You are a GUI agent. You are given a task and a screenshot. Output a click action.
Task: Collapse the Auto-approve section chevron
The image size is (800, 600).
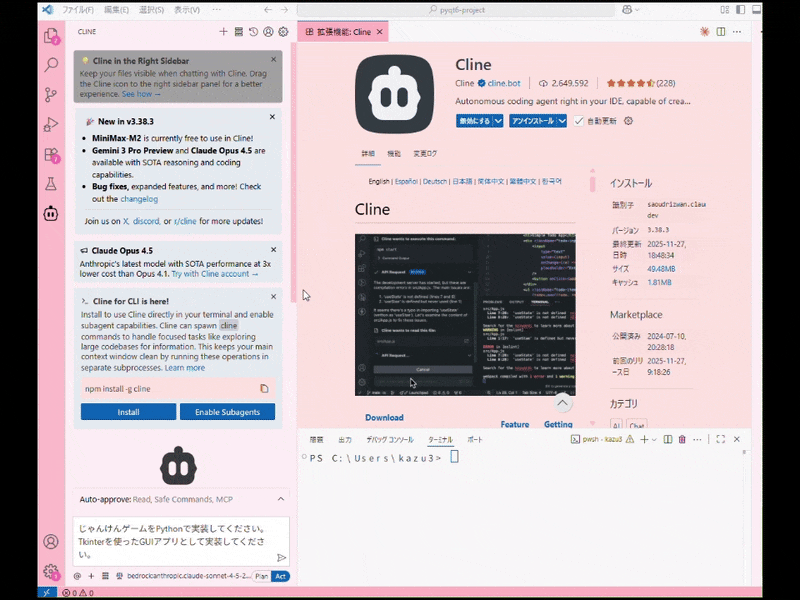point(282,499)
